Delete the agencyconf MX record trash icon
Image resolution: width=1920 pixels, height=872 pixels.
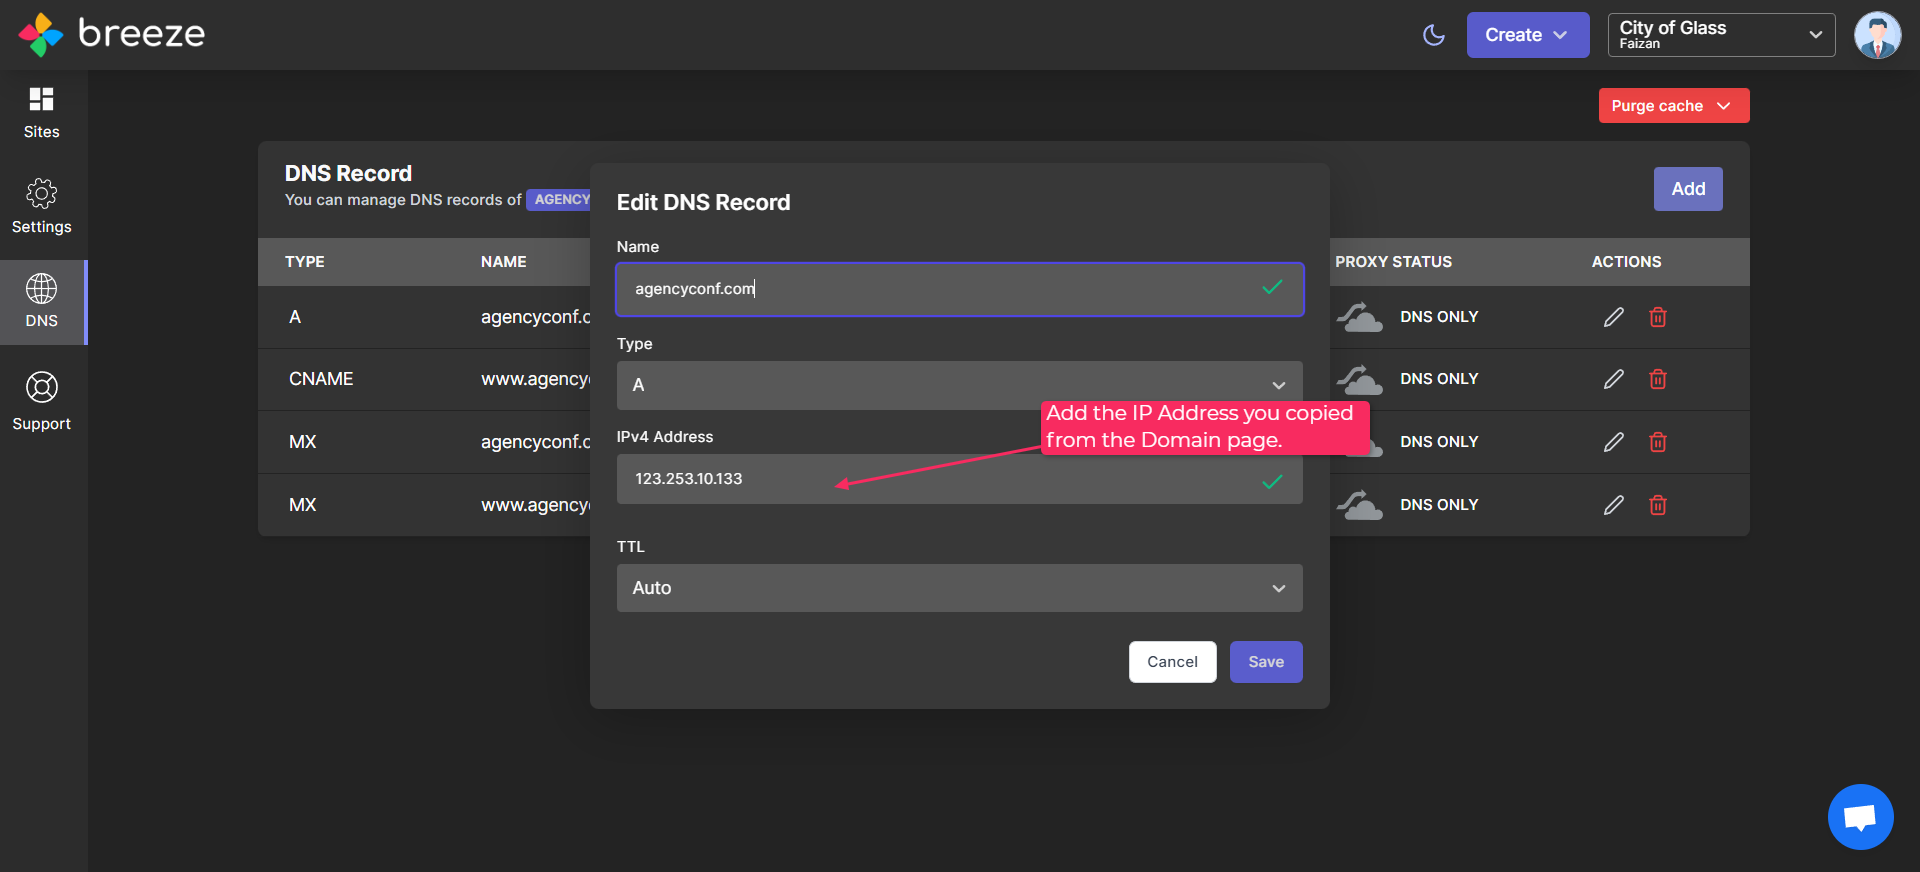(1657, 442)
